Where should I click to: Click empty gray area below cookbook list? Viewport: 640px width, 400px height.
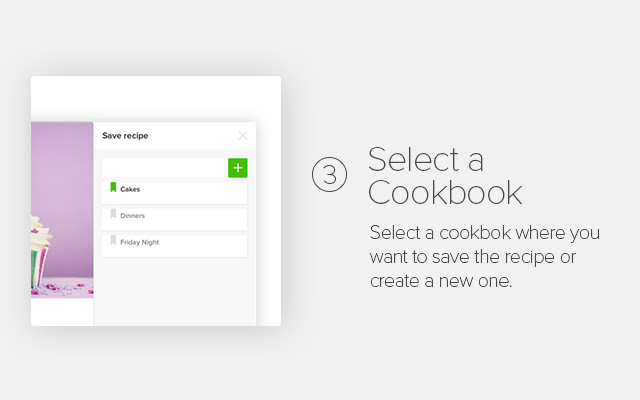(175, 295)
